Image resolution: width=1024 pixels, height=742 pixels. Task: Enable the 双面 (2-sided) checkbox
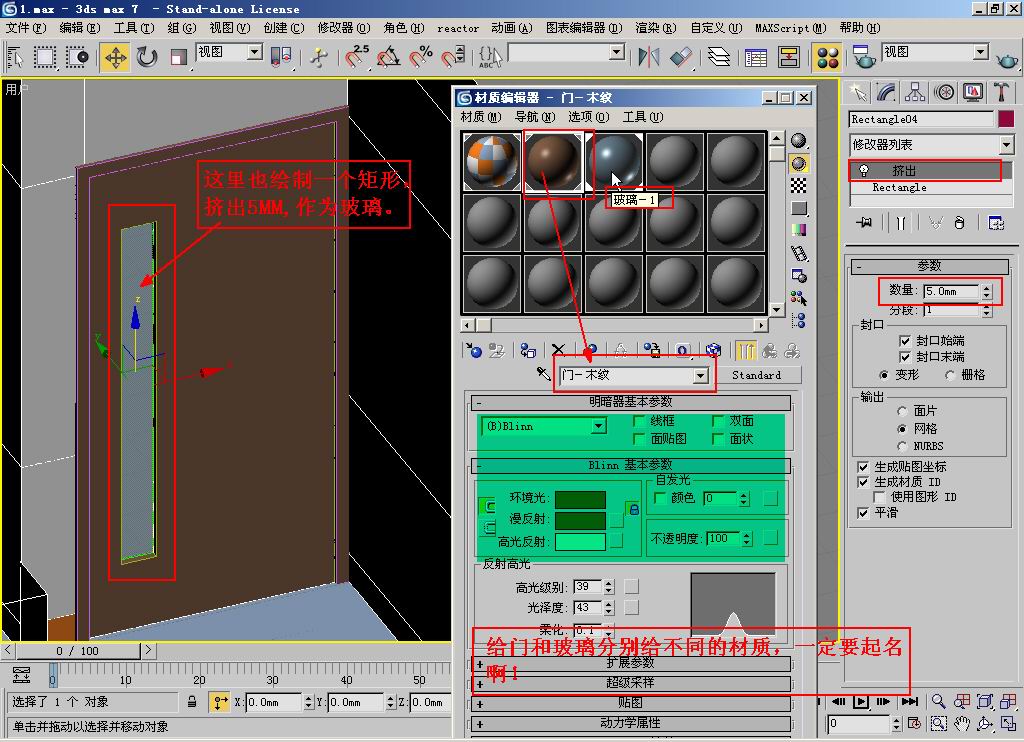pos(718,422)
